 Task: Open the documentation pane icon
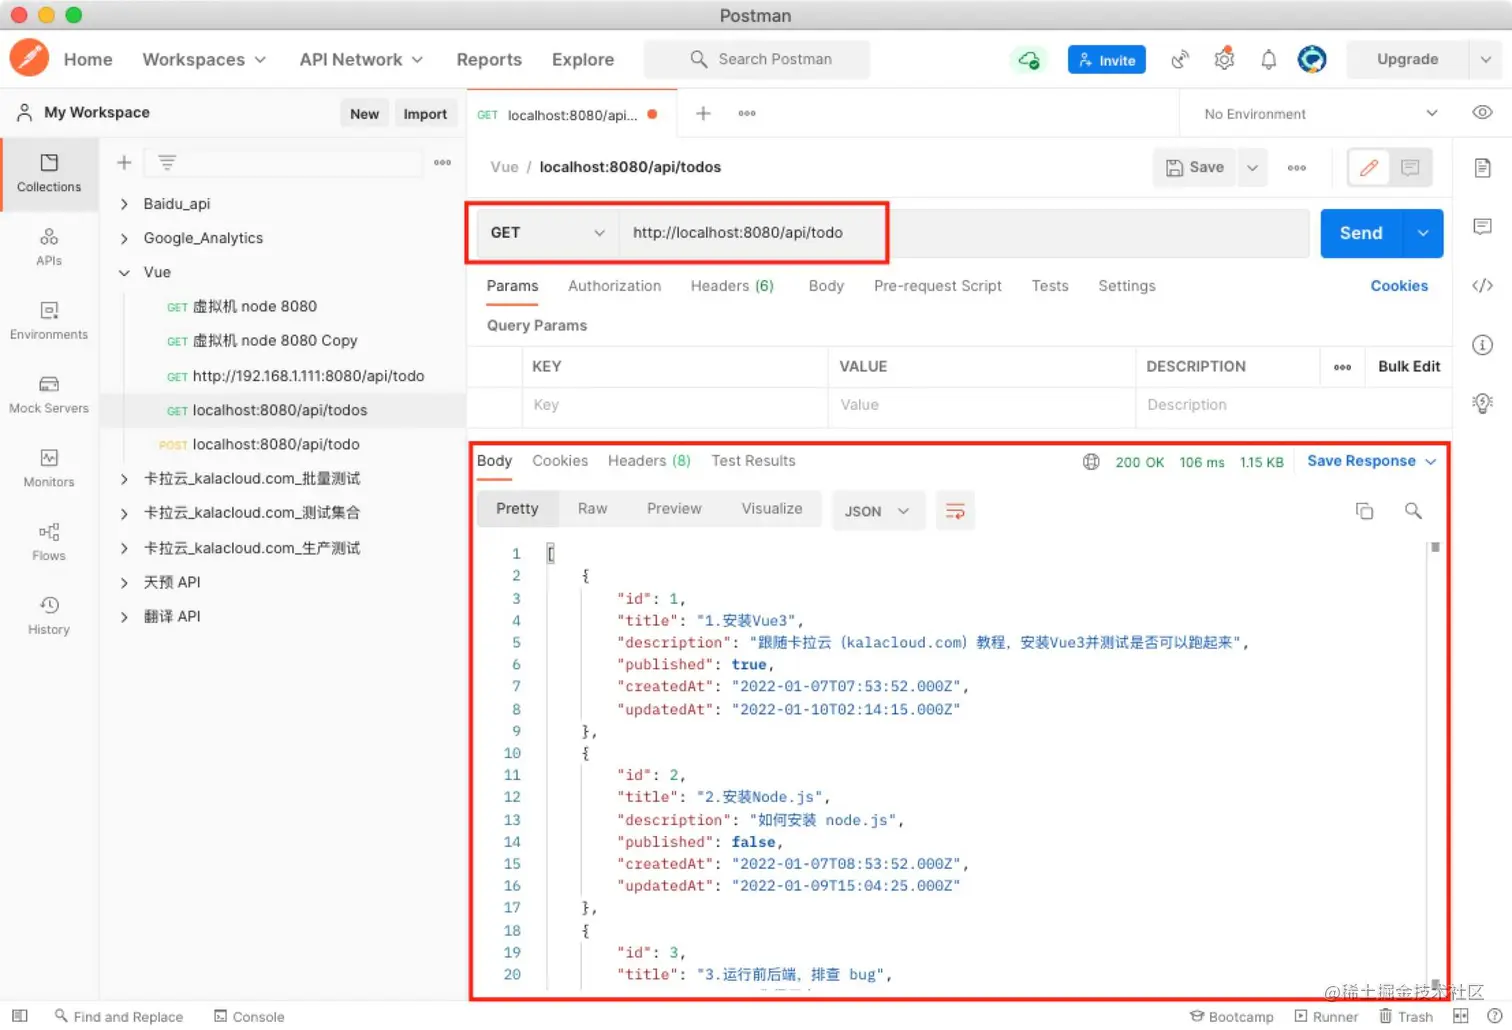1482,168
